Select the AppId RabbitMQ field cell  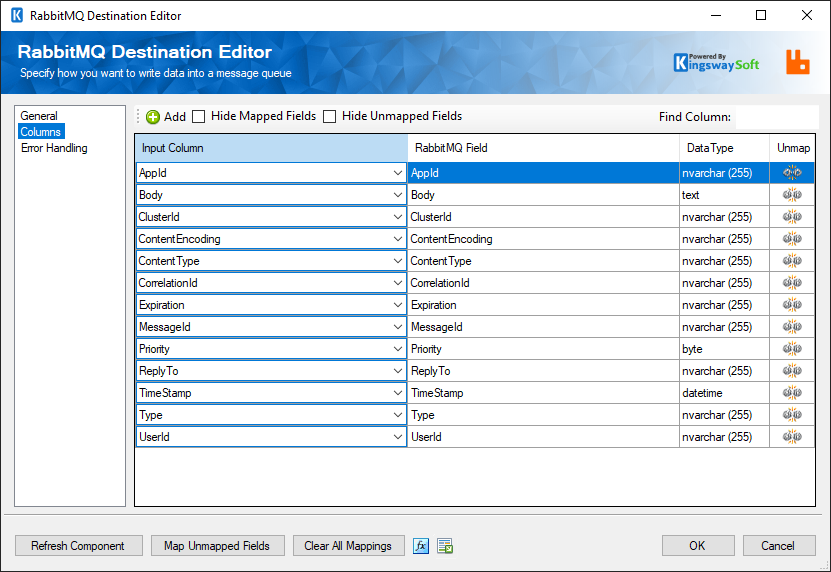coord(544,173)
